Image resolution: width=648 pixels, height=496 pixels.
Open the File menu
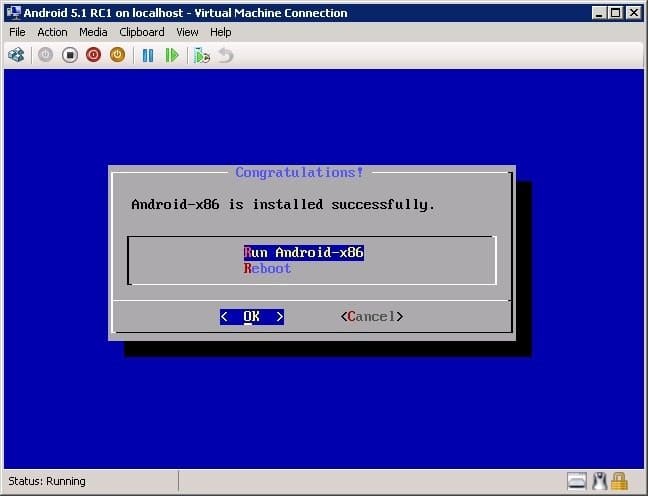click(x=17, y=32)
